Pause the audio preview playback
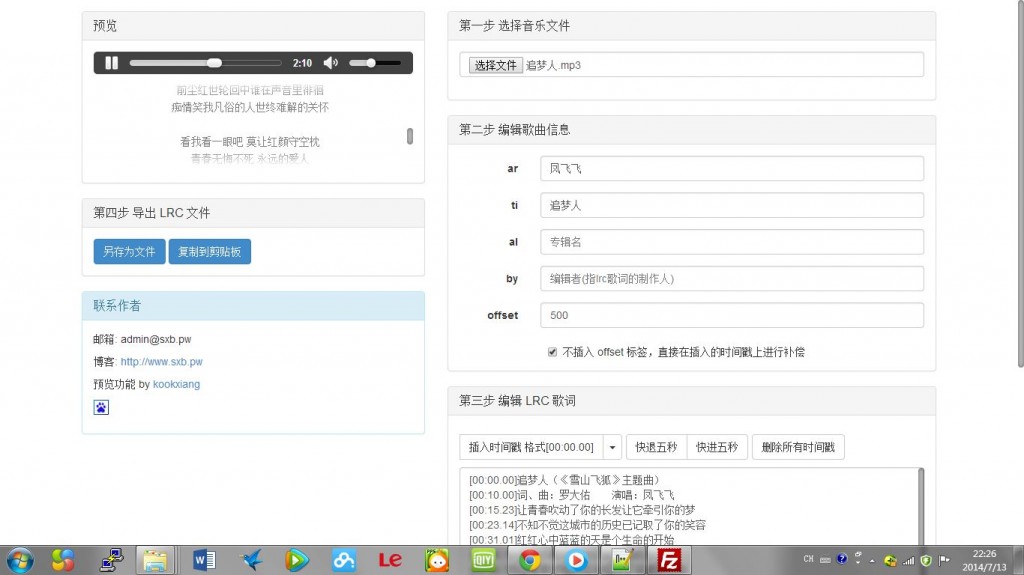 coord(111,63)
